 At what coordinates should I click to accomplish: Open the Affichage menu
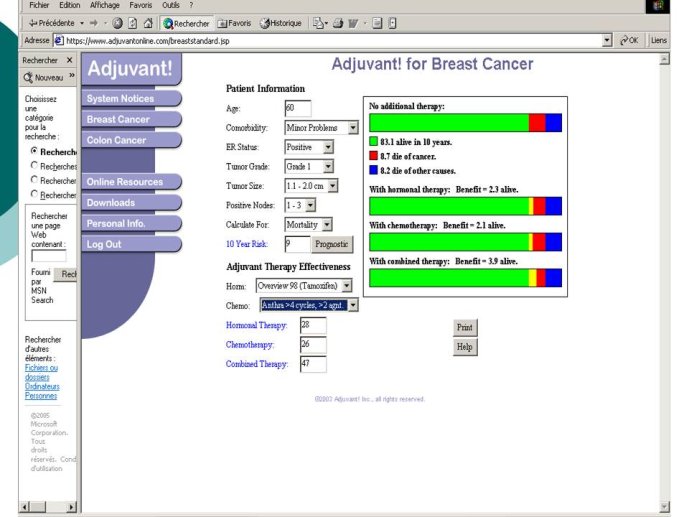pyautogui.click(x=105, y=5)
